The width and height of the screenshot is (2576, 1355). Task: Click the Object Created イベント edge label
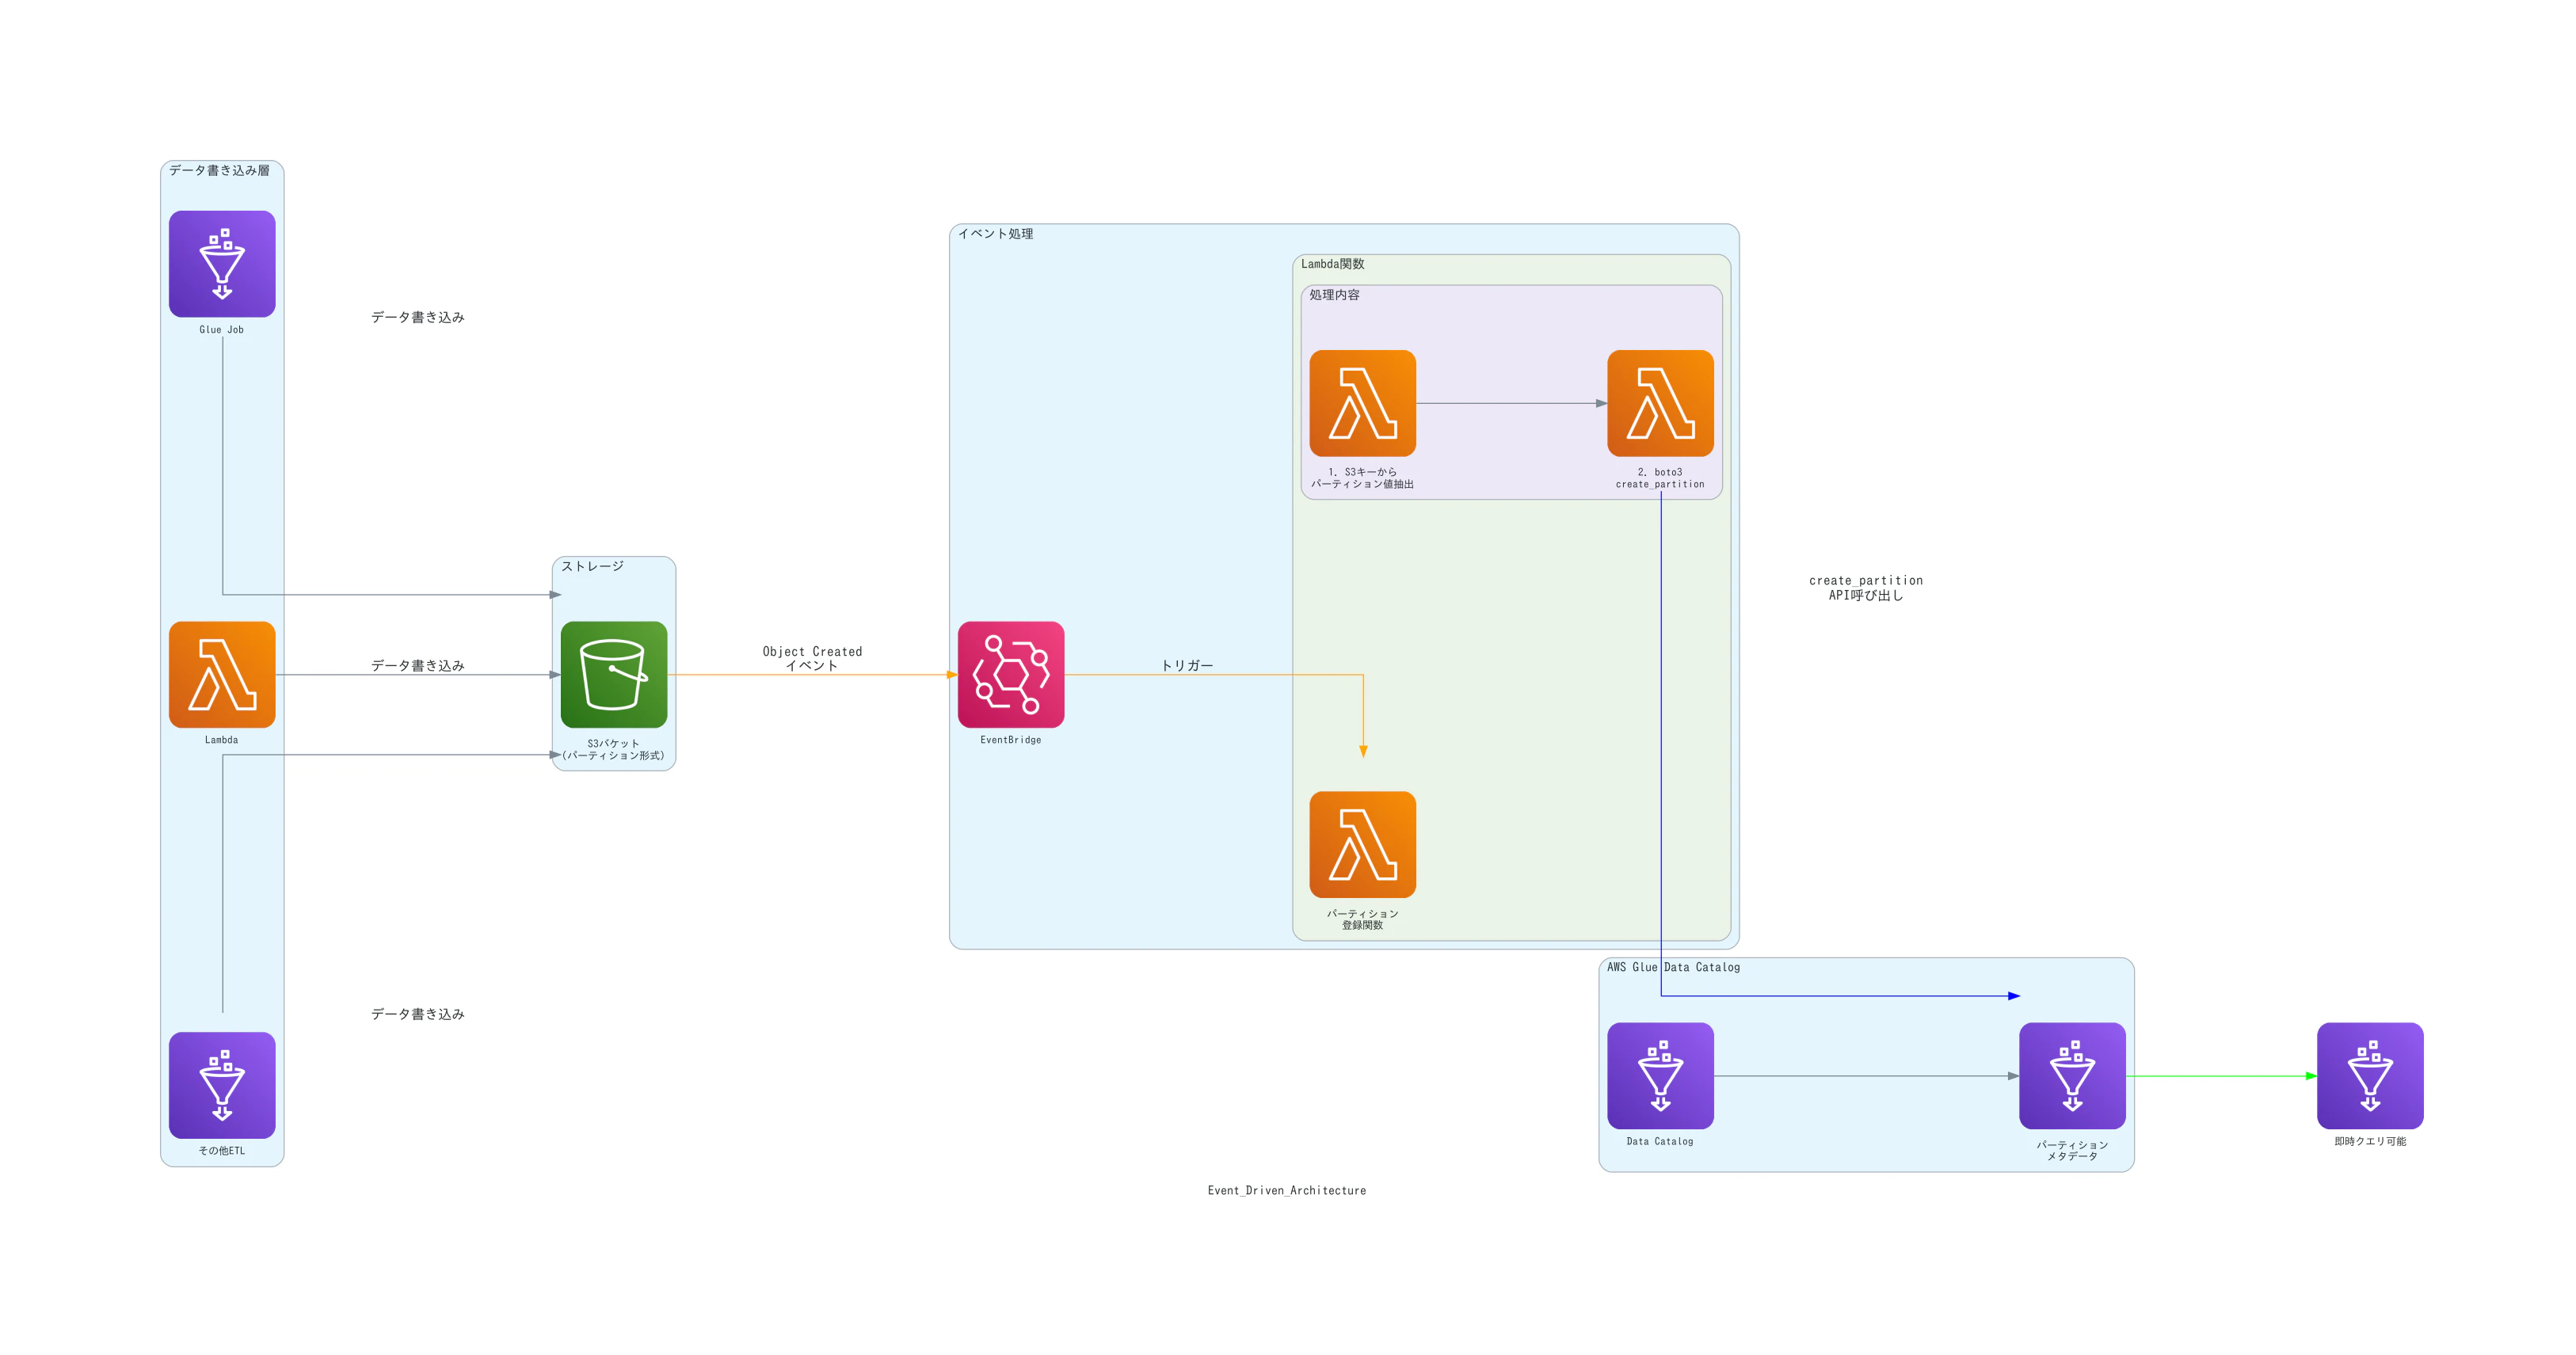click(x=813, y=658)
